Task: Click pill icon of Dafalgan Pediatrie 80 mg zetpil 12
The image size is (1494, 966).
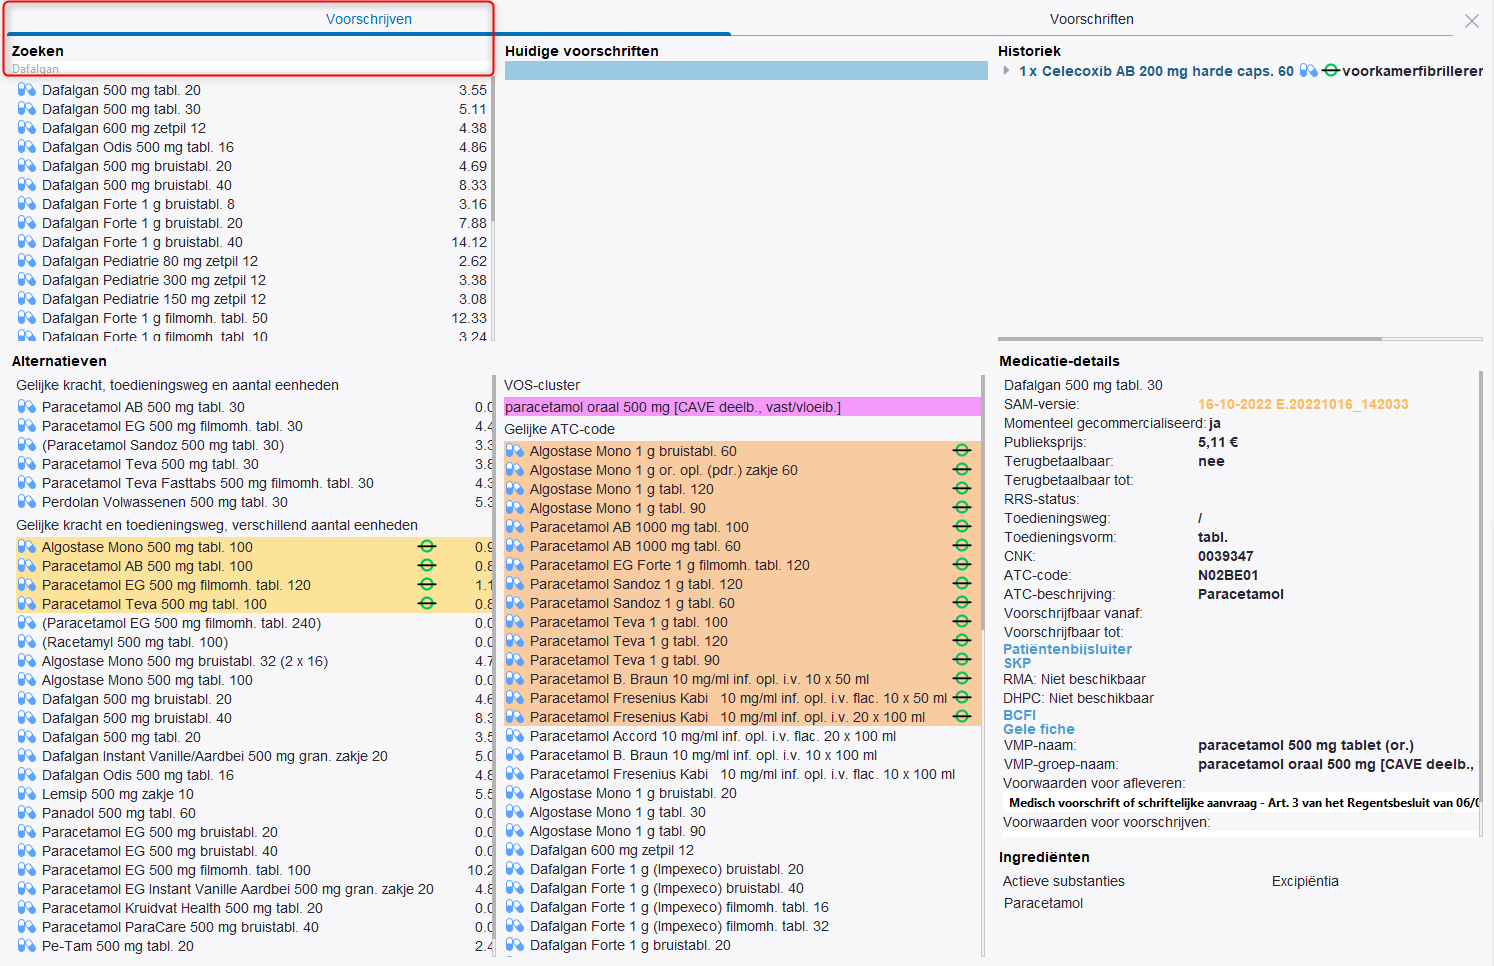Action: [x=27, y=261]
